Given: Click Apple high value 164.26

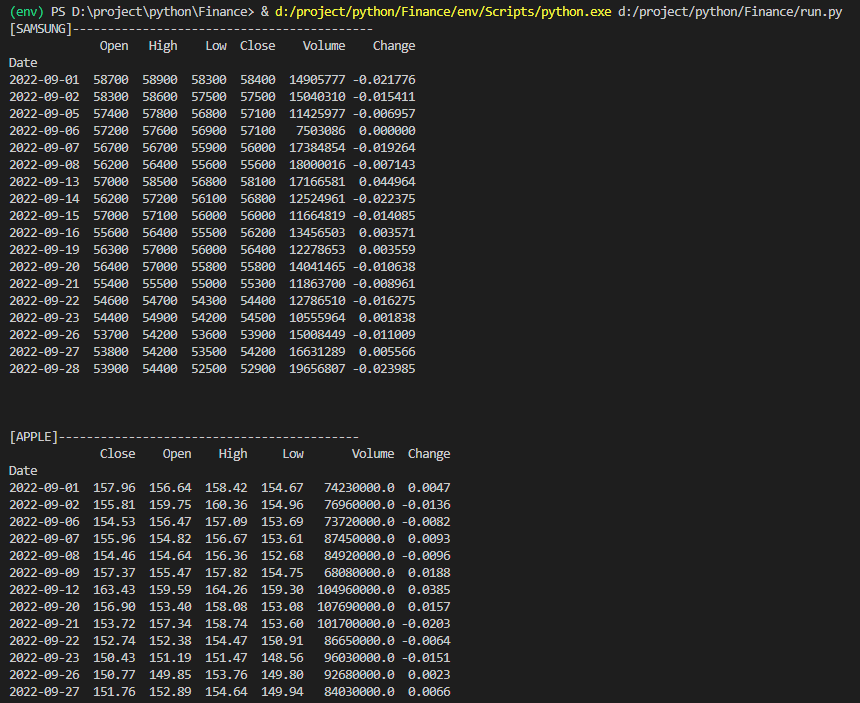Looking at the screenshot, I should click(226, 589).
